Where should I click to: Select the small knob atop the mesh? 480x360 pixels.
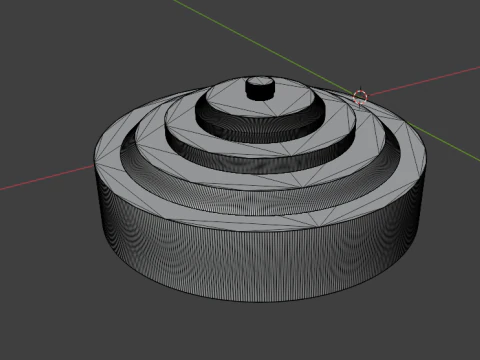tap(260, 88)
